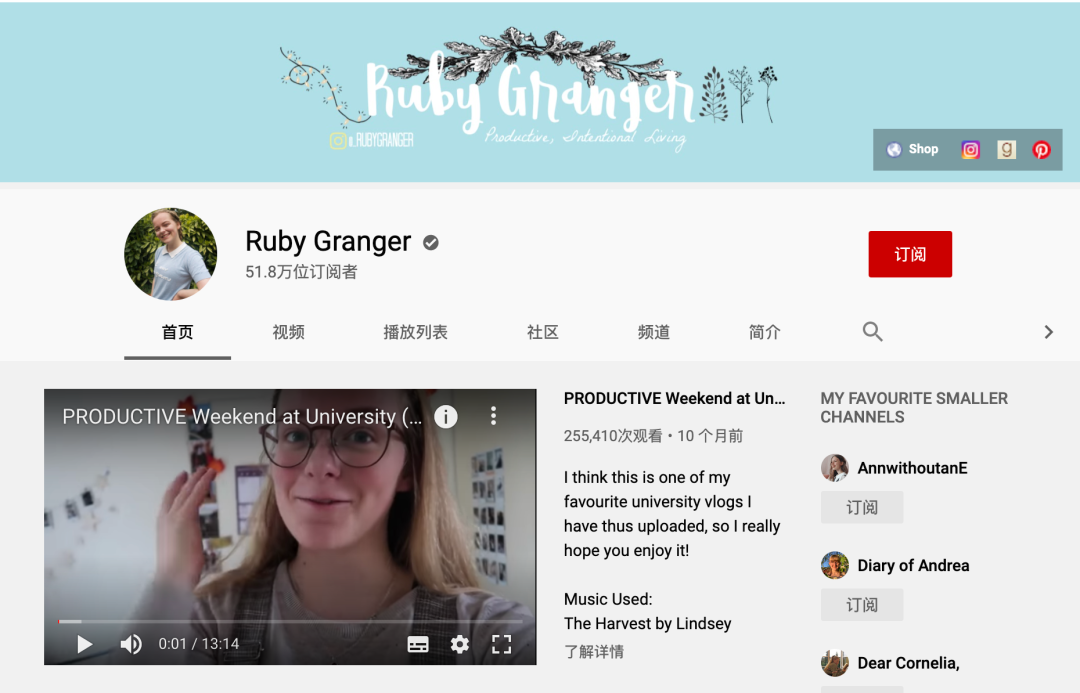This screenshot has width=1080, height=693.
Task: Click the 255,410次观看 view count
Action: pos(612,436)
